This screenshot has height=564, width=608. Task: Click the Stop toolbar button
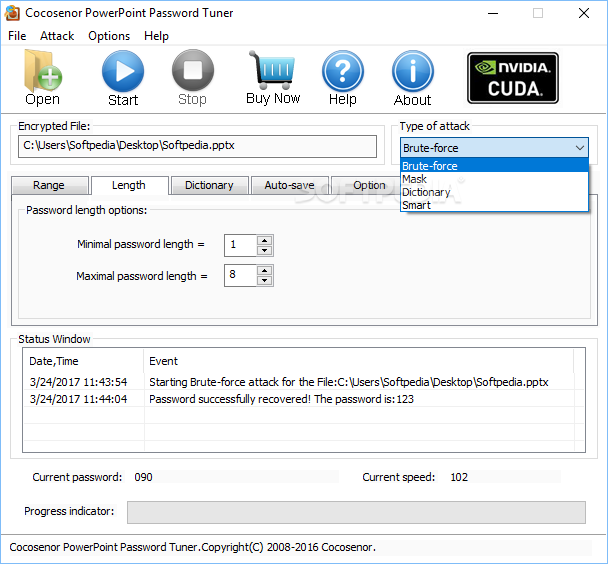[x=193, y=77]
